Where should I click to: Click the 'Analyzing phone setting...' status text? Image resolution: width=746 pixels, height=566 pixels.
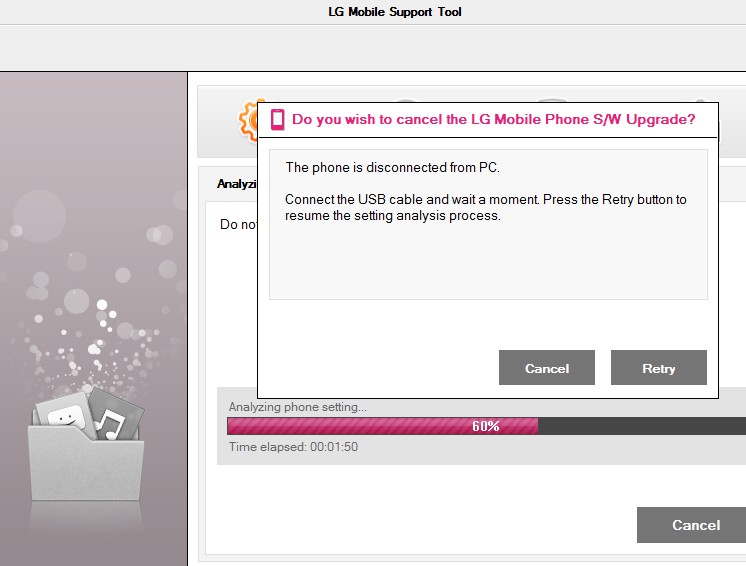pyautogui.click(x=298, y=407)
